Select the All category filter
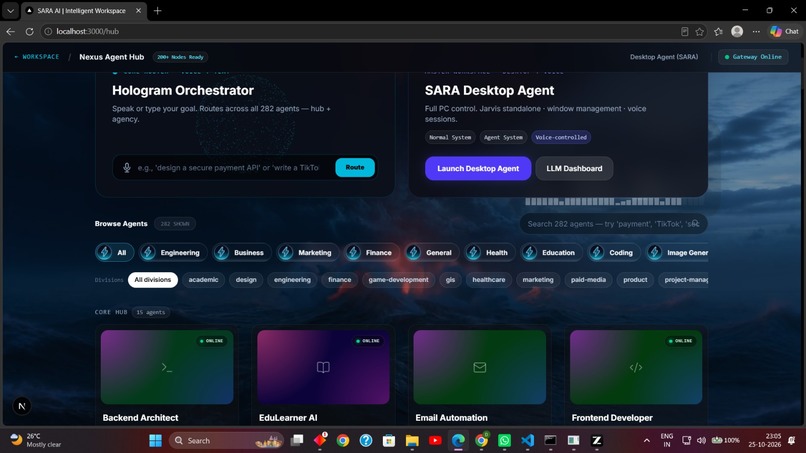Screen dimensions: 806x453 tap(114, 252)
